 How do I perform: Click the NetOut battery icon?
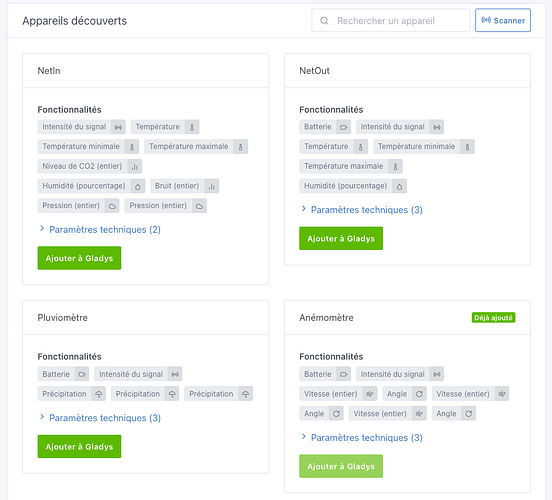tap(343, 127)
